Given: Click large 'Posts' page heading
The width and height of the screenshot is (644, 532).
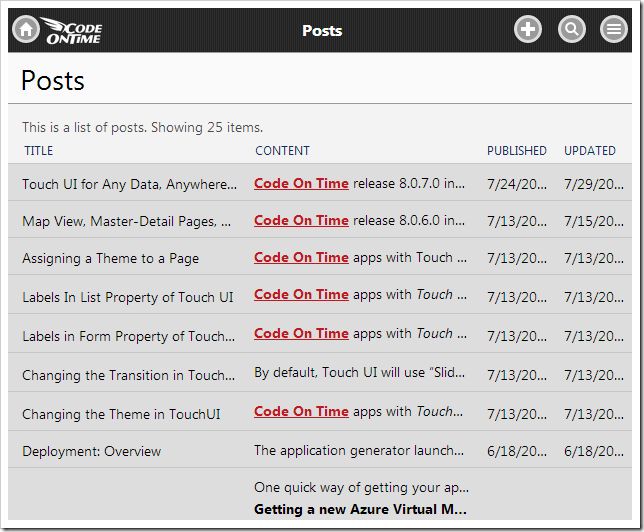Looking at the screenshot, I should click(x=53, y=81).
